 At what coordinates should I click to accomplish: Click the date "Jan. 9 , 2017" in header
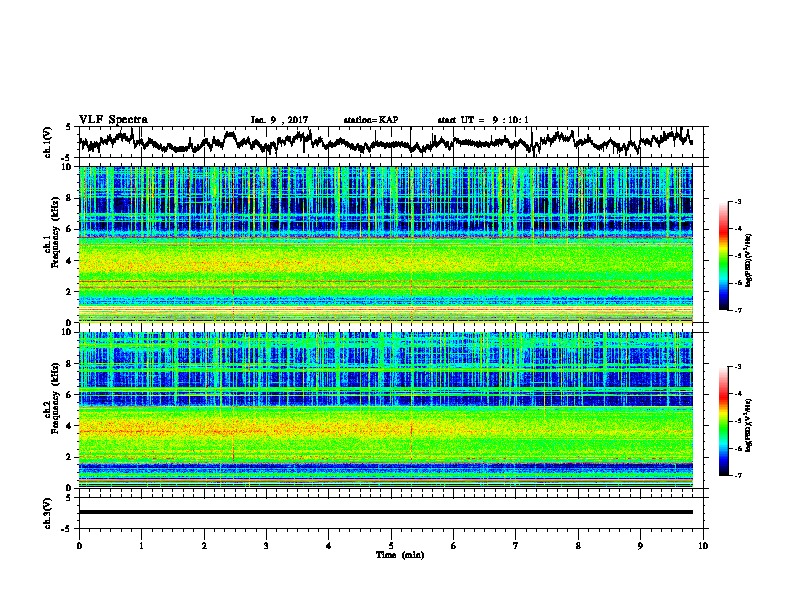pyautogui.click(x=279, y=120)
